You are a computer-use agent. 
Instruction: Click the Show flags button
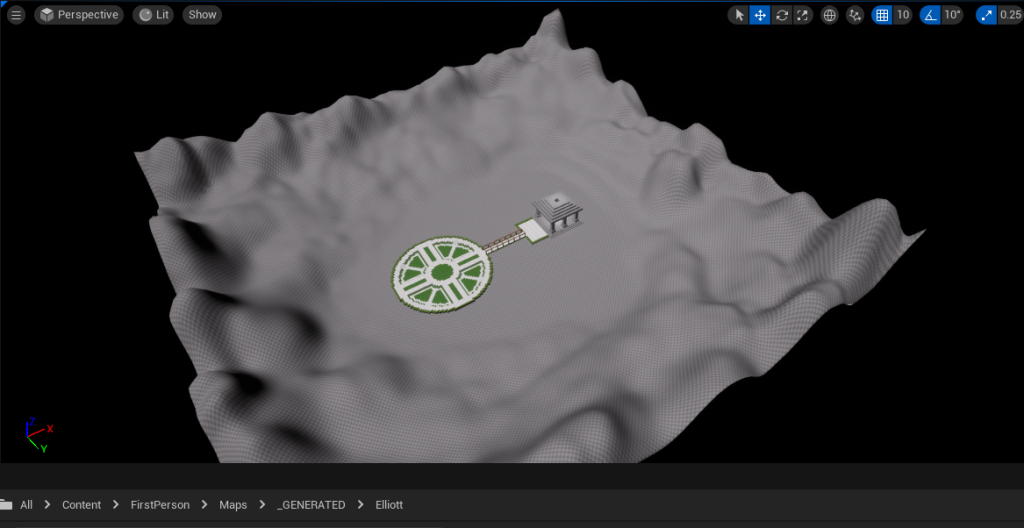202,15
